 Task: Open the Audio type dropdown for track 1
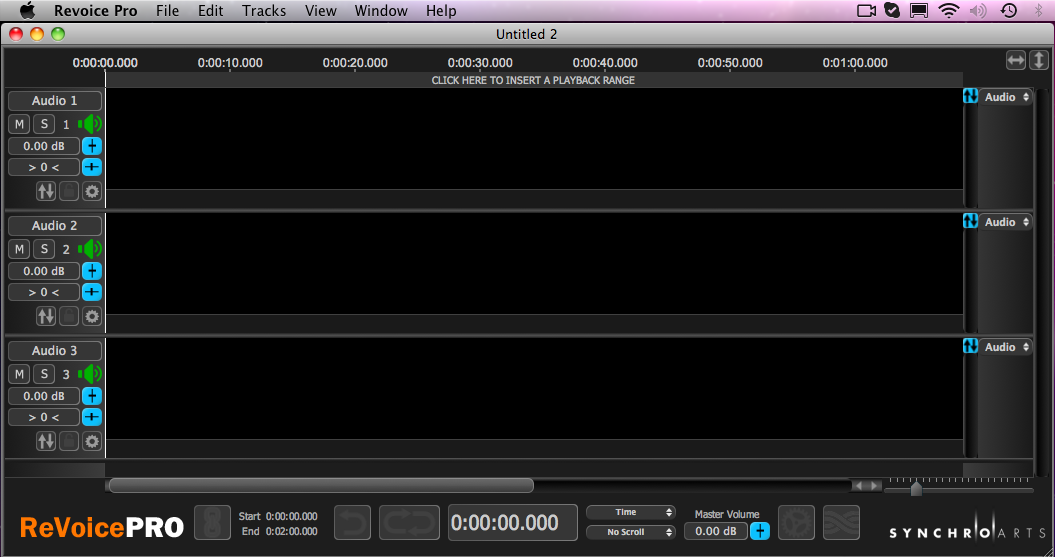point(1006,97)
